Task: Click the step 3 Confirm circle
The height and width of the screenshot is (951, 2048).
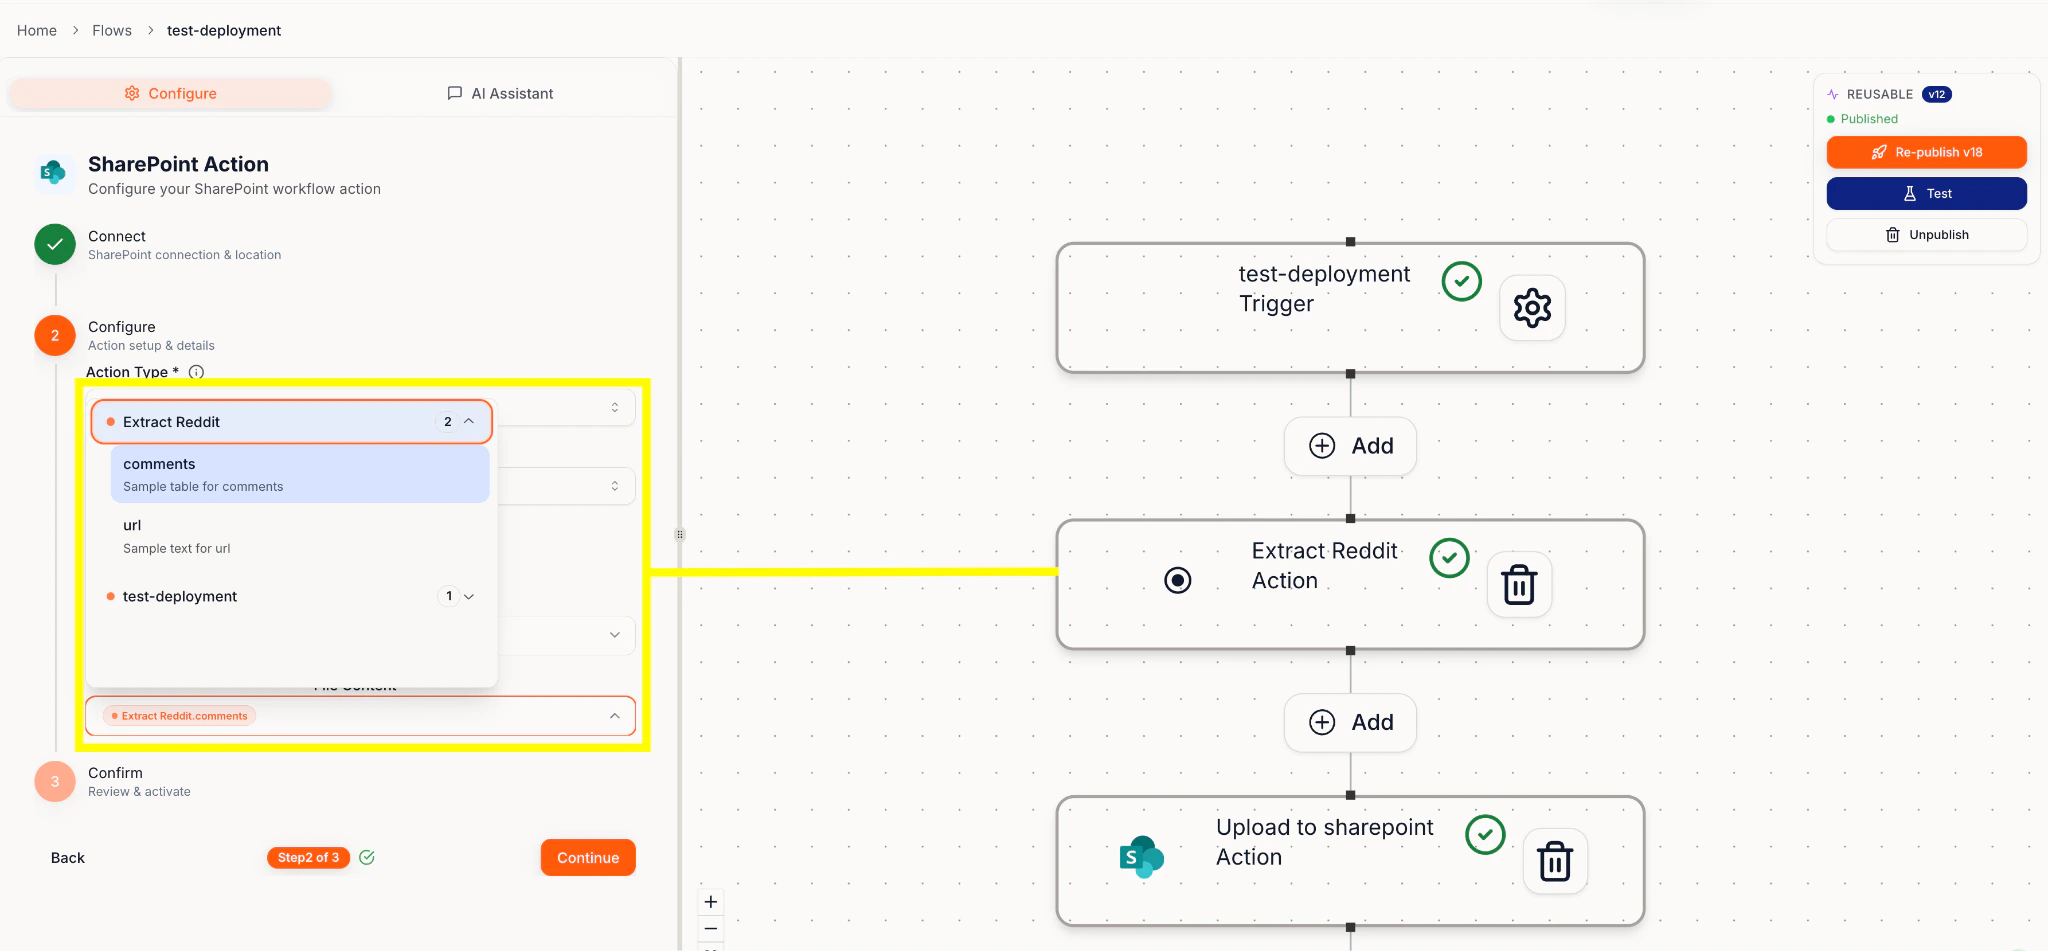Action: (55, 781)
